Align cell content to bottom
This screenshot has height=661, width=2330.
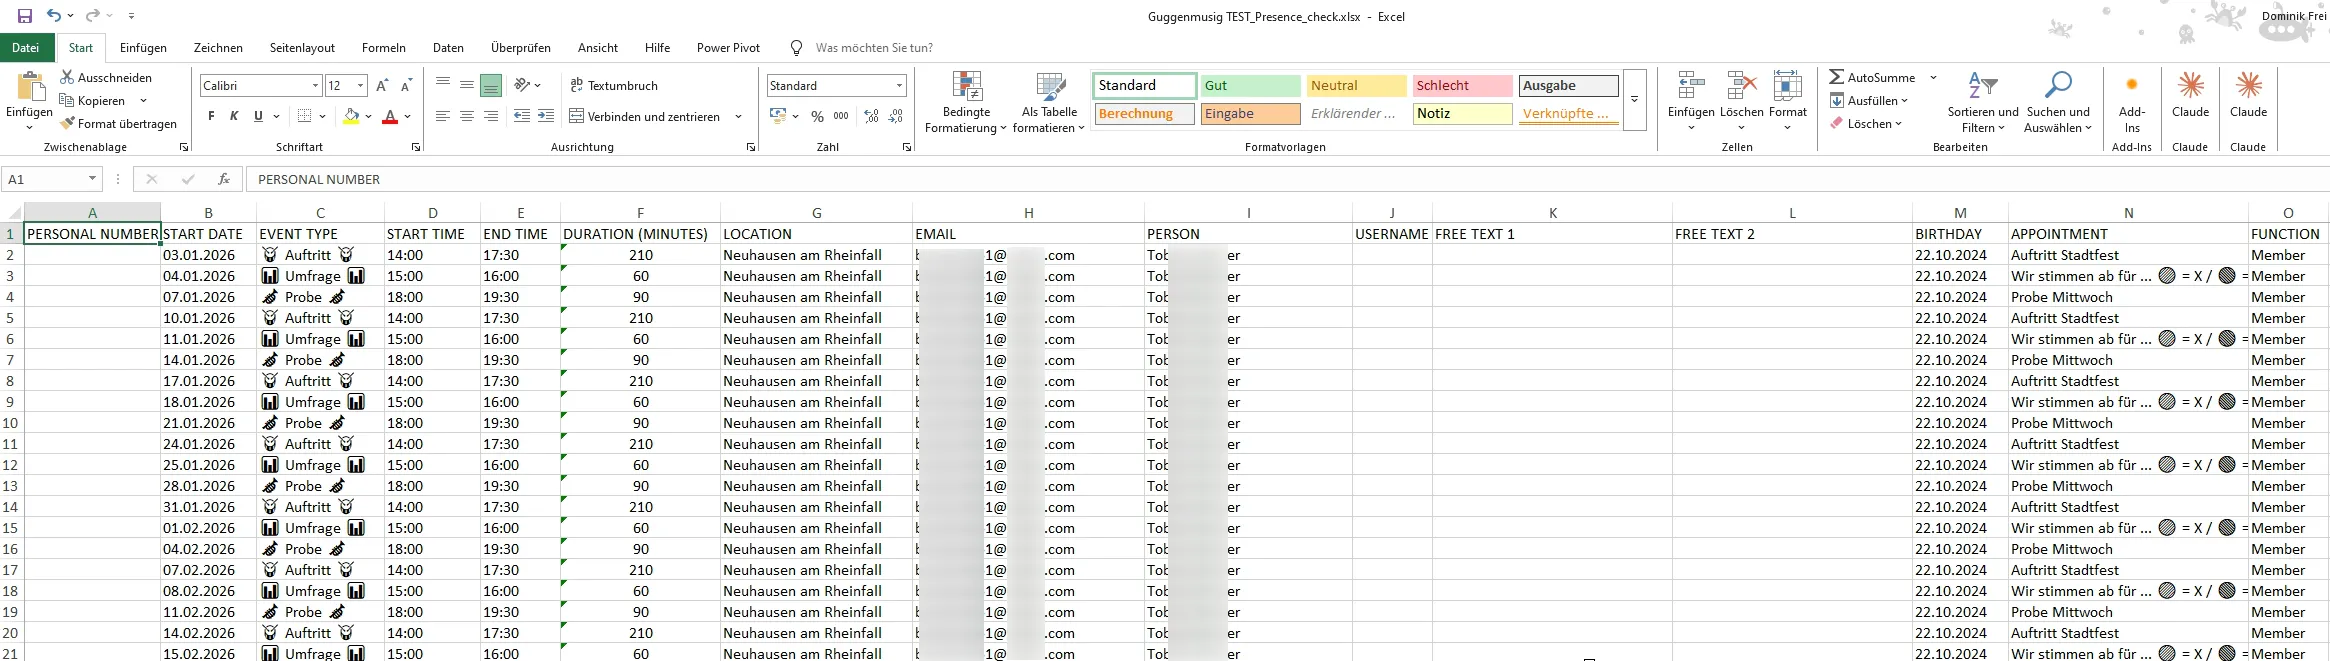491,85
